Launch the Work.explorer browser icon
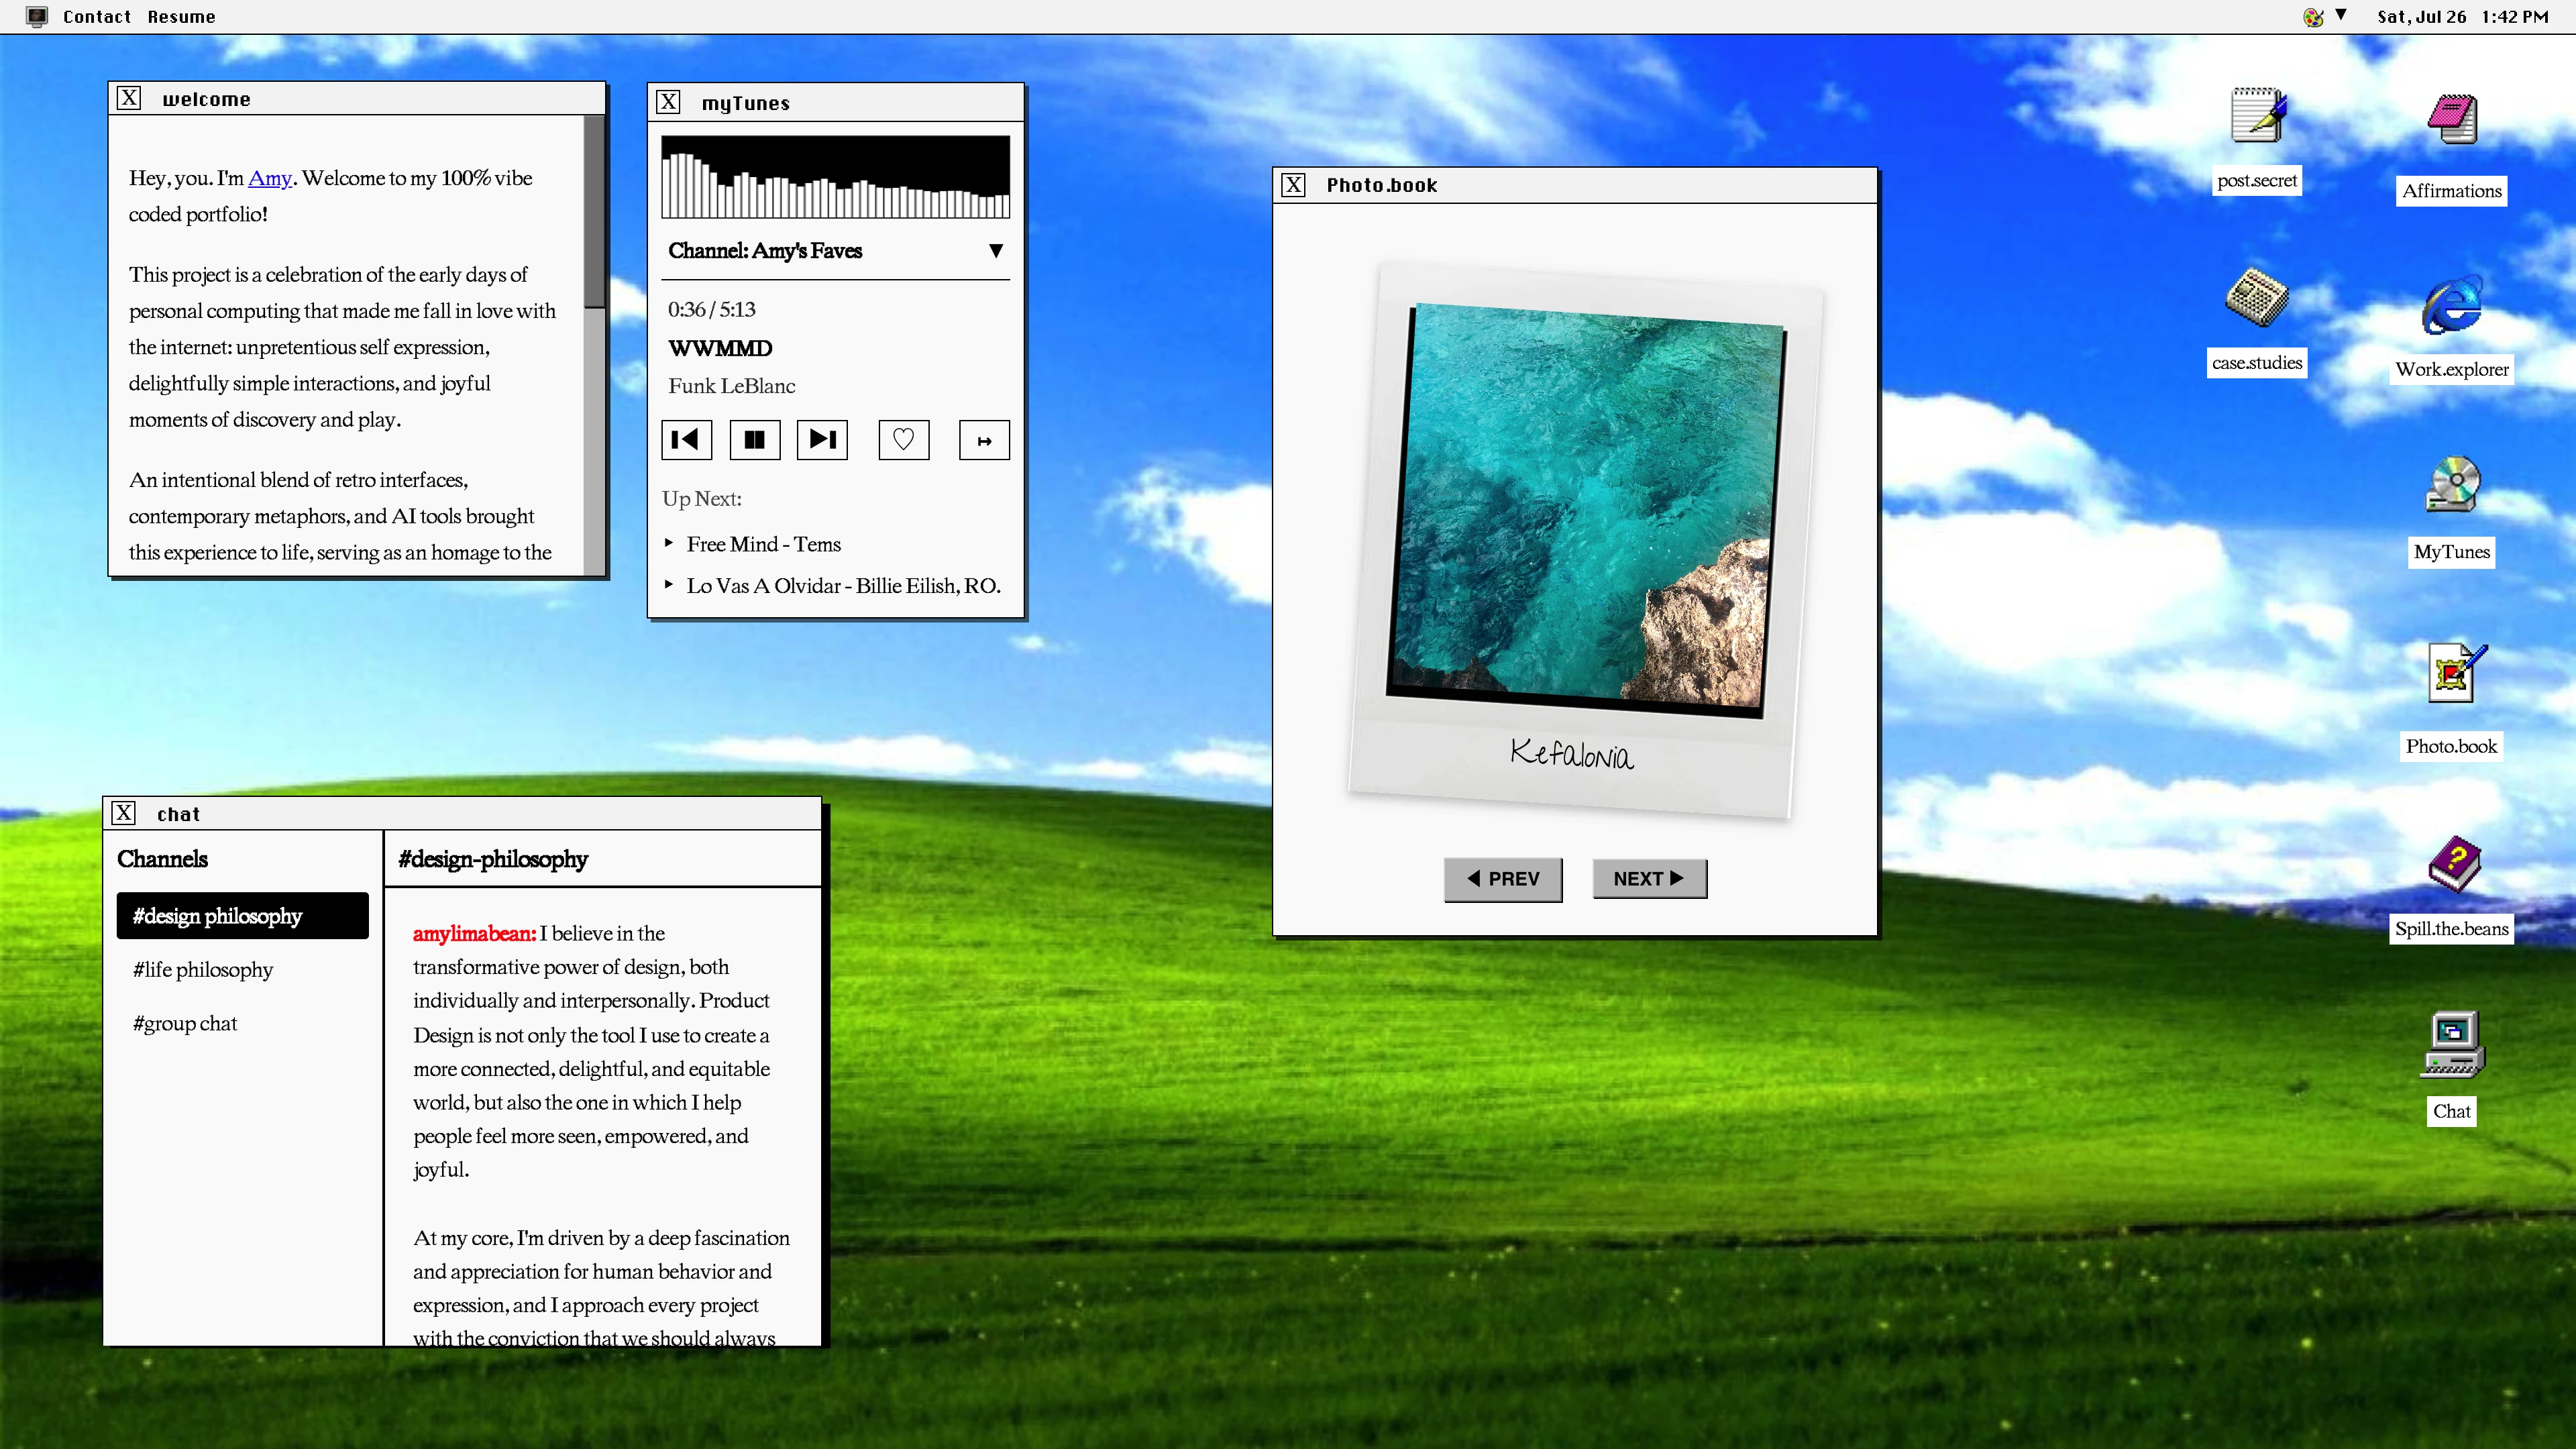Image resolution: width=2576 pixels, height=1449 pixels. point(2452,304)
